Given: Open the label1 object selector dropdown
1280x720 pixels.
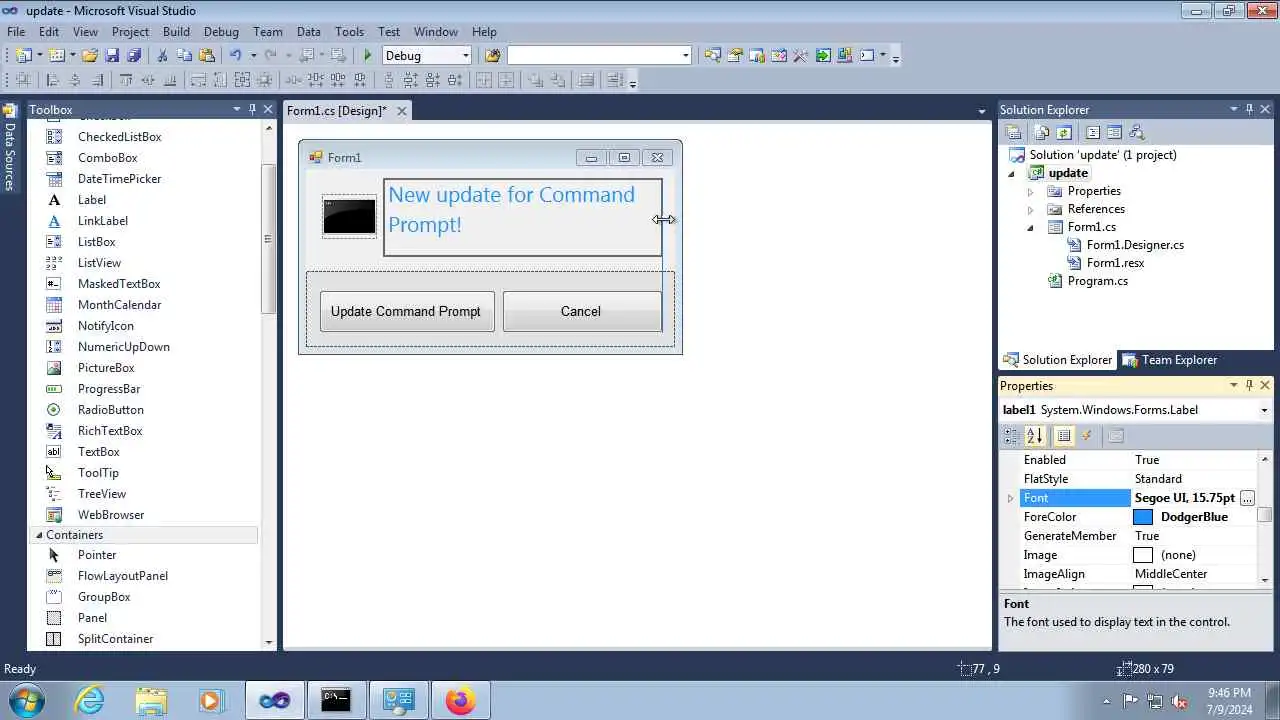Looking at the screenshot, I should coord(1264,410).
